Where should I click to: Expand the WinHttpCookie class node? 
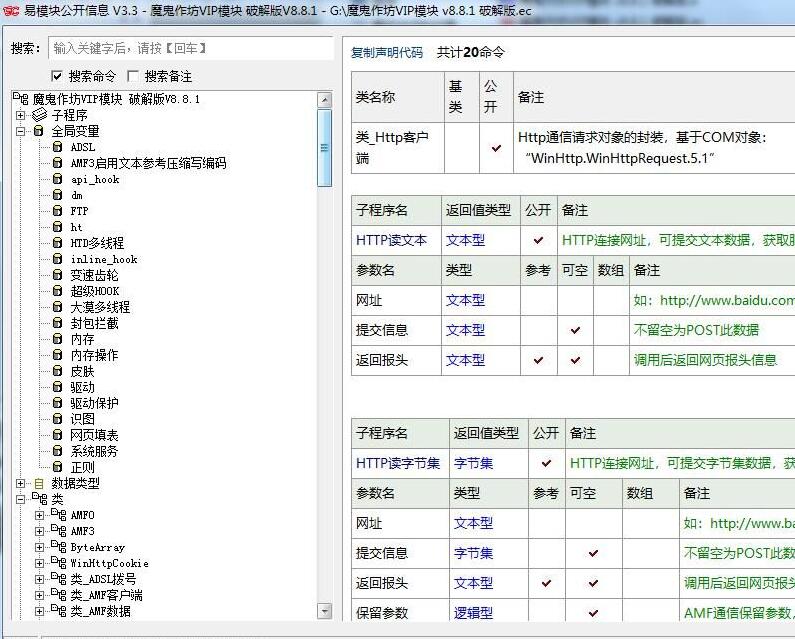39,563
